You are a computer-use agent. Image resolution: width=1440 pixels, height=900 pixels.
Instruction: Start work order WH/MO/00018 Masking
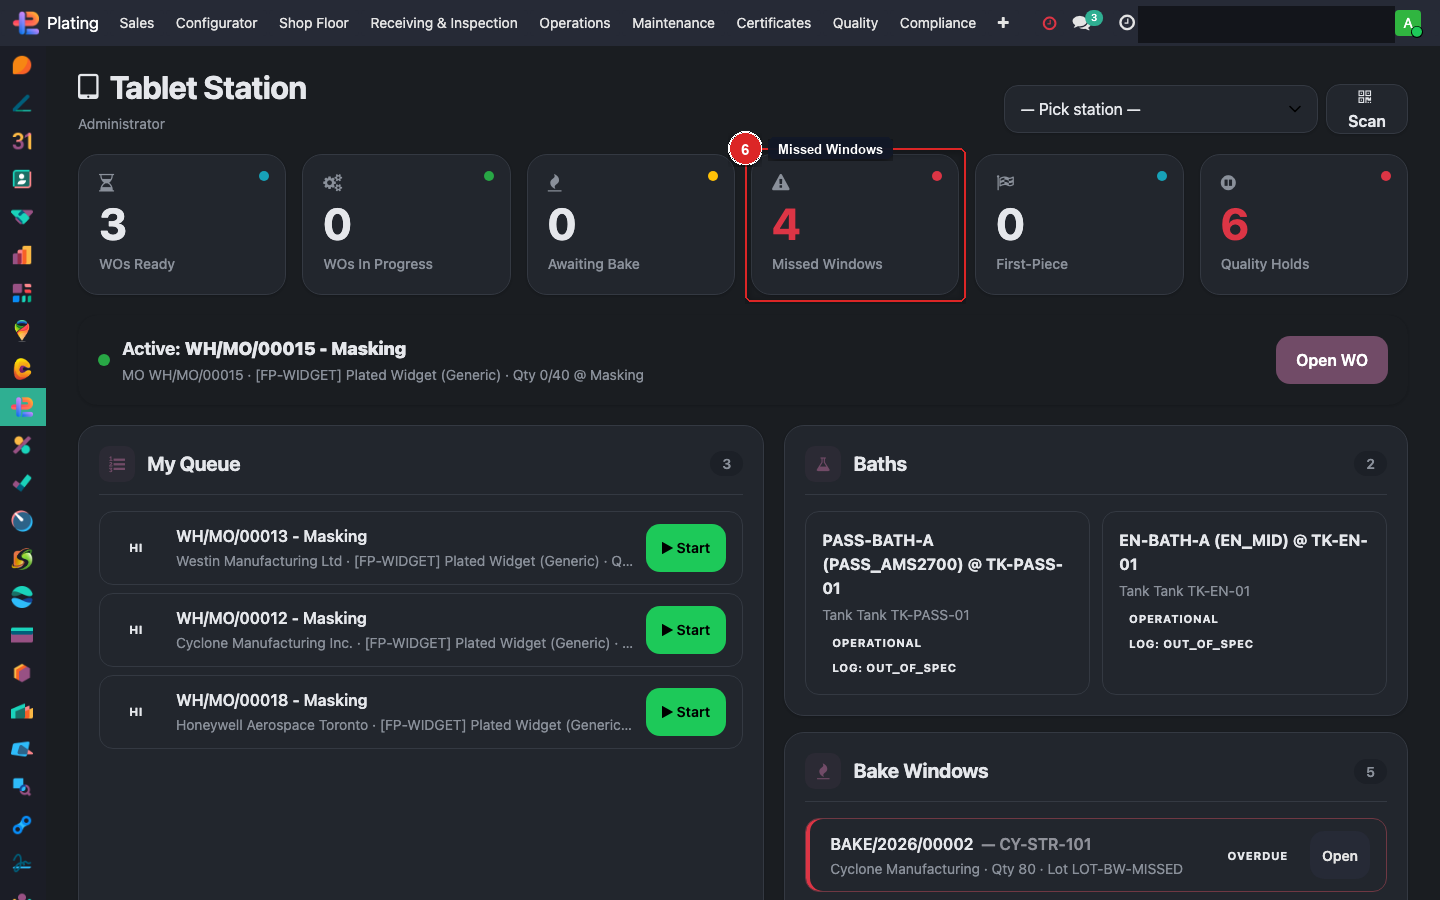[685, 712]
